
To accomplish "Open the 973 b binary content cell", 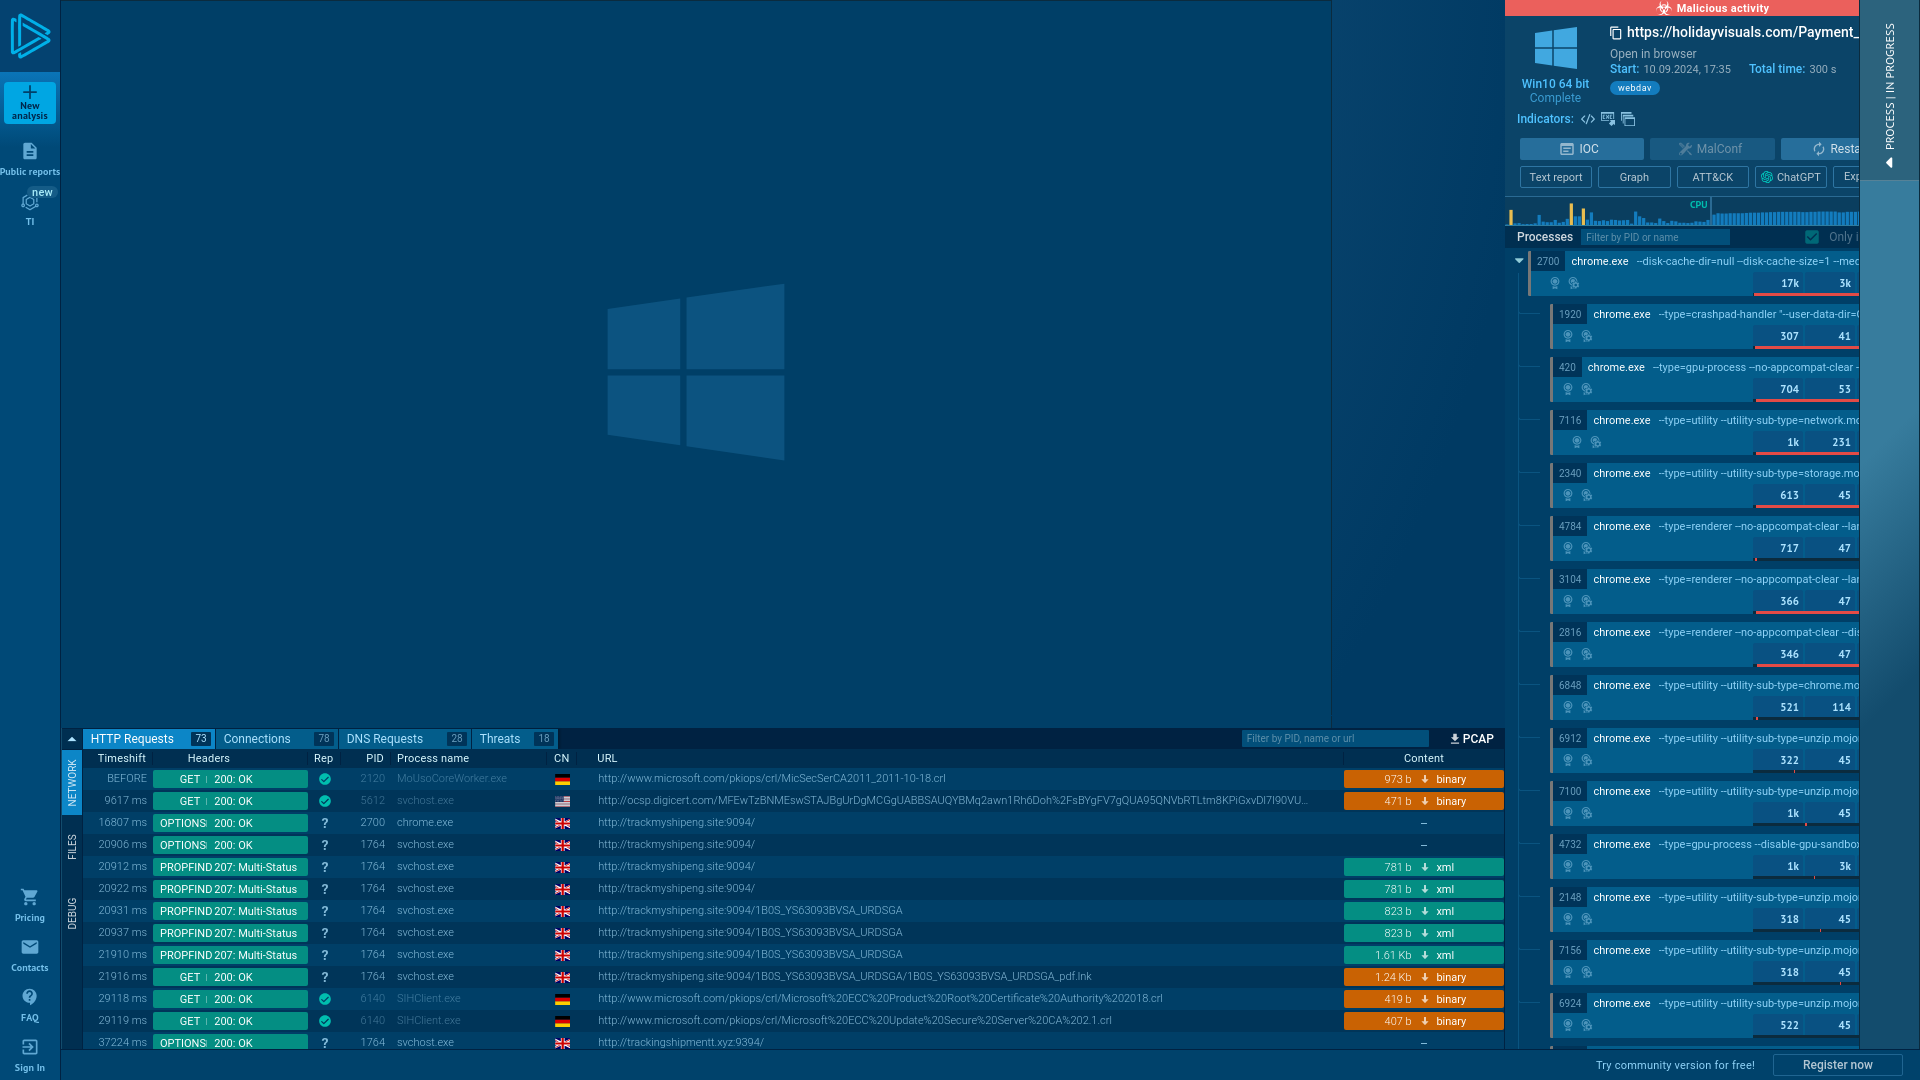I will 1423,779.
